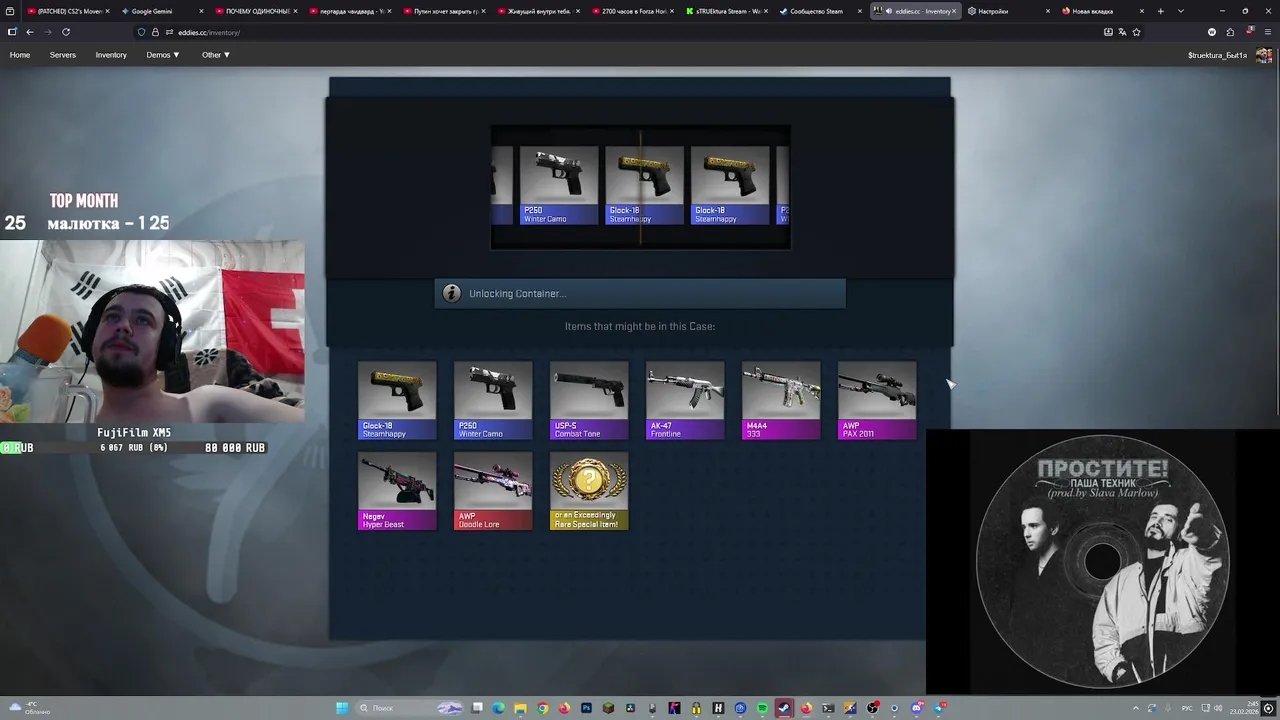Click the info icon beside Unlocking Container
This screenshot has width=1280, height=720.
click(451, 293)
